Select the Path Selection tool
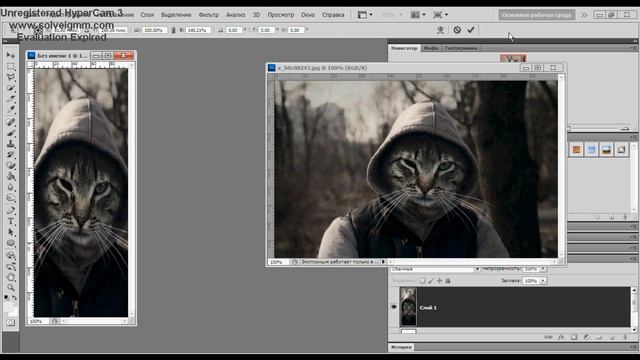 (11, 233)
